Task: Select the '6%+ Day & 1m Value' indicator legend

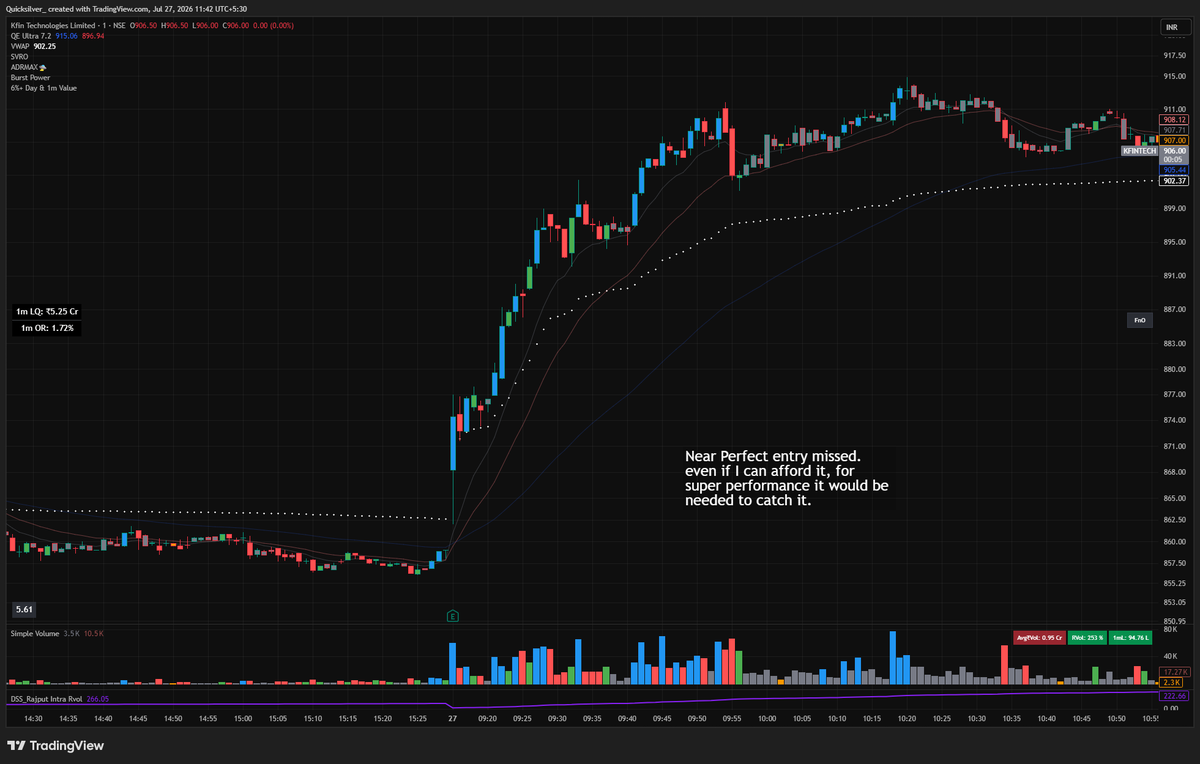Action: (43, 88)
